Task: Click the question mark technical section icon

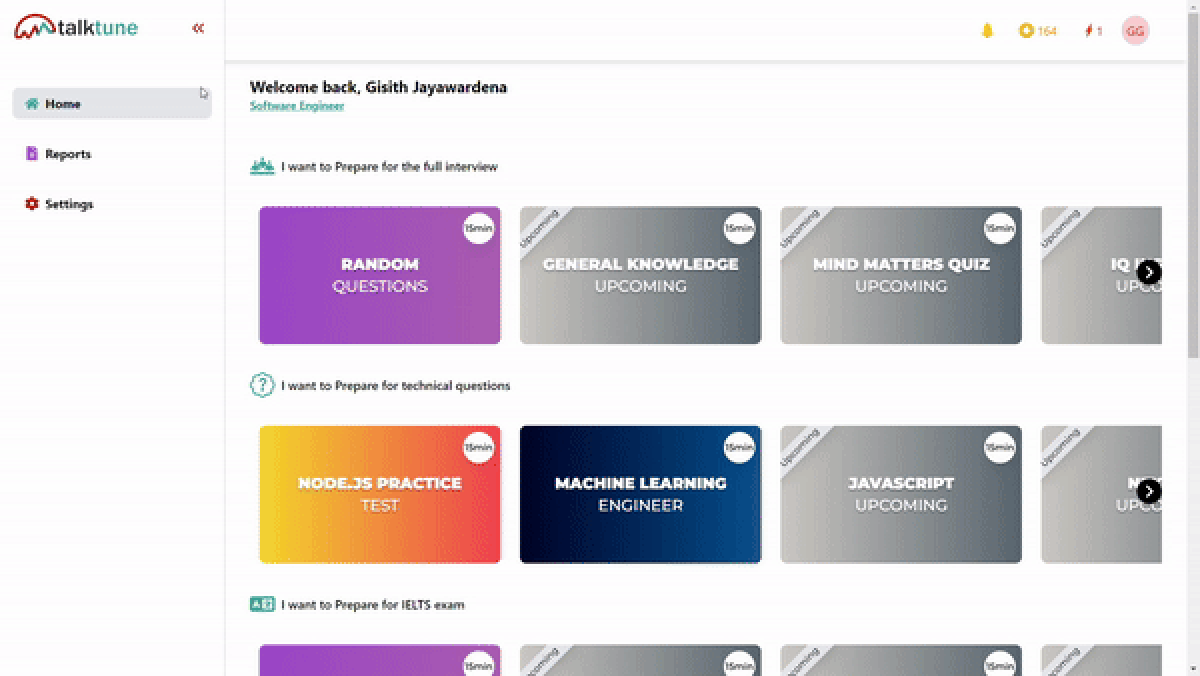Action: click(262, 385)
